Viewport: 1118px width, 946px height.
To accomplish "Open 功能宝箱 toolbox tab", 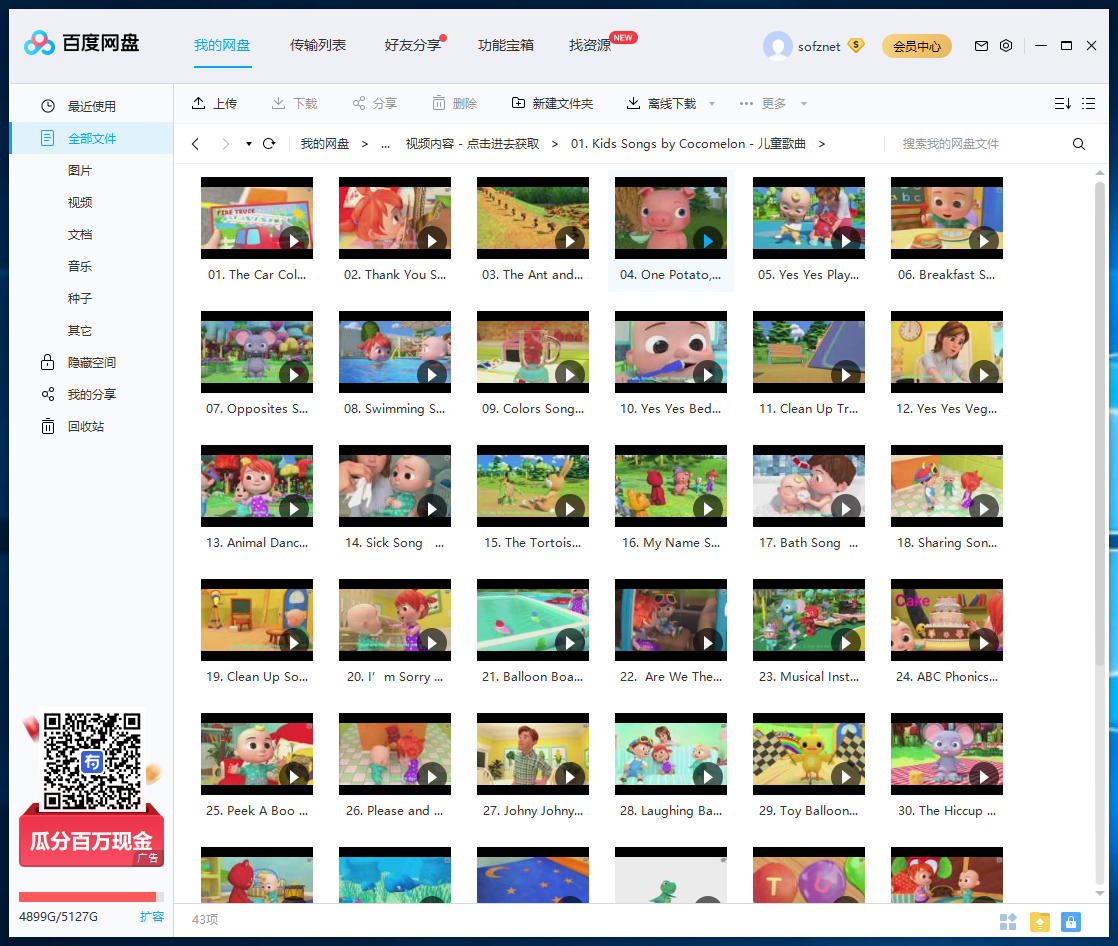I will coord(506,46).
